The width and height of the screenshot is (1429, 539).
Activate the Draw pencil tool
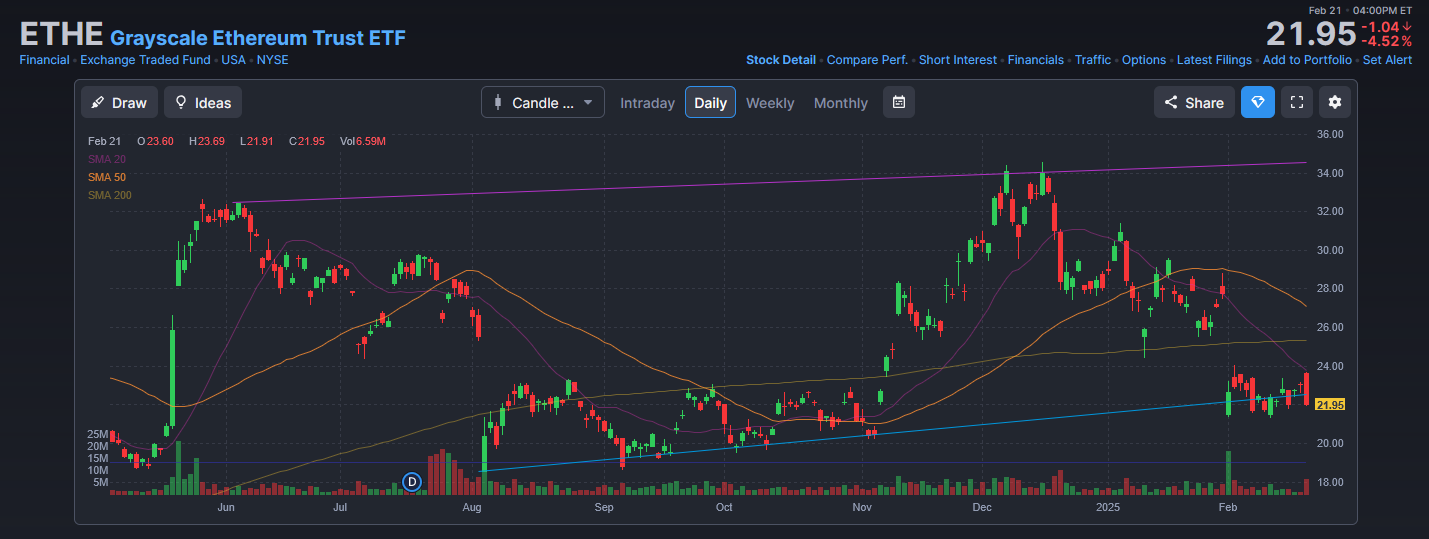pyautogui.click(x=119, y=102)
